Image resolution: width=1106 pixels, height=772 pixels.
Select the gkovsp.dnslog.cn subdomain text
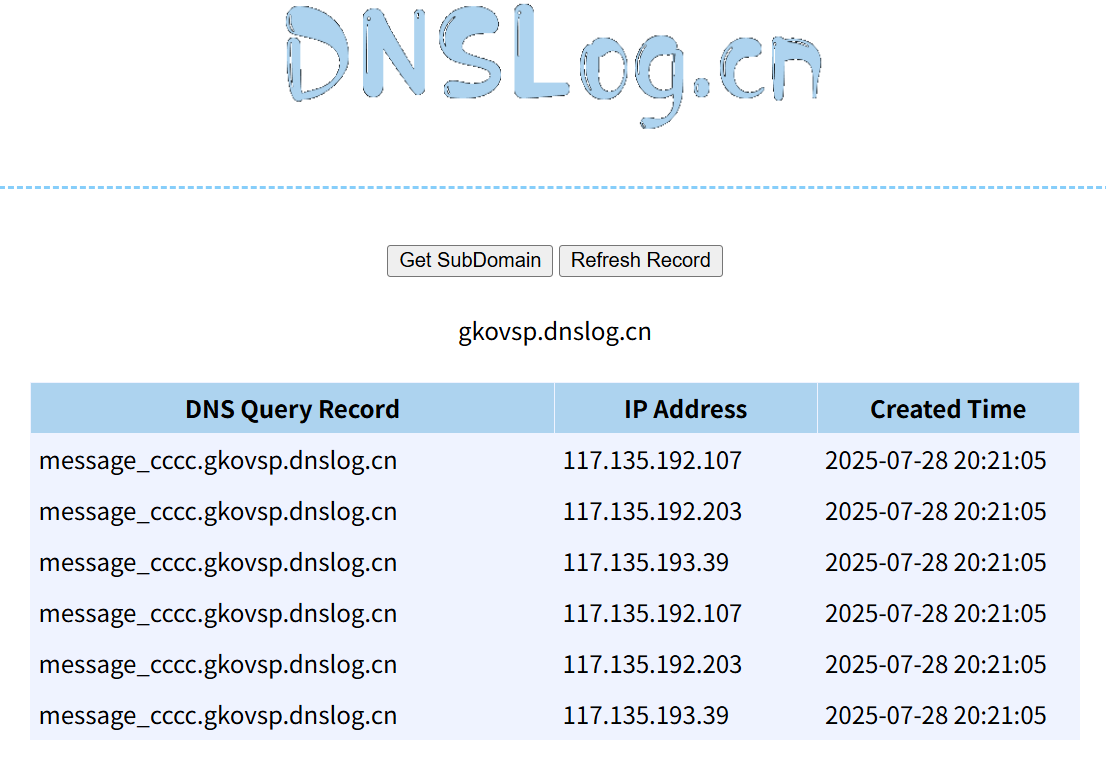554,332
